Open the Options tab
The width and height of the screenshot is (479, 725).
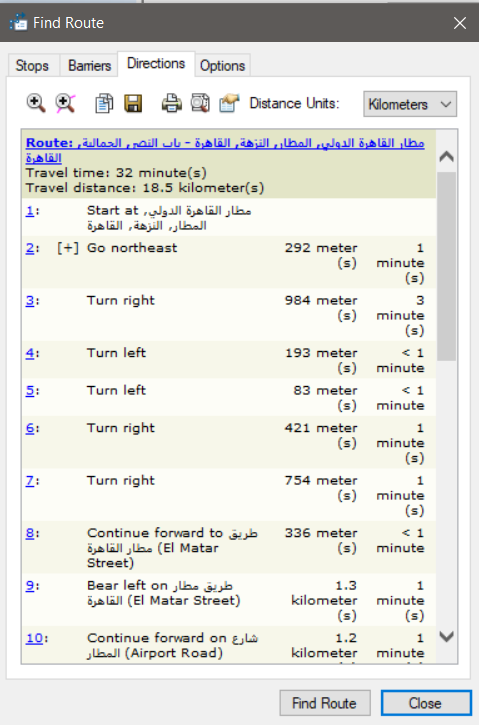coord(222,66)
